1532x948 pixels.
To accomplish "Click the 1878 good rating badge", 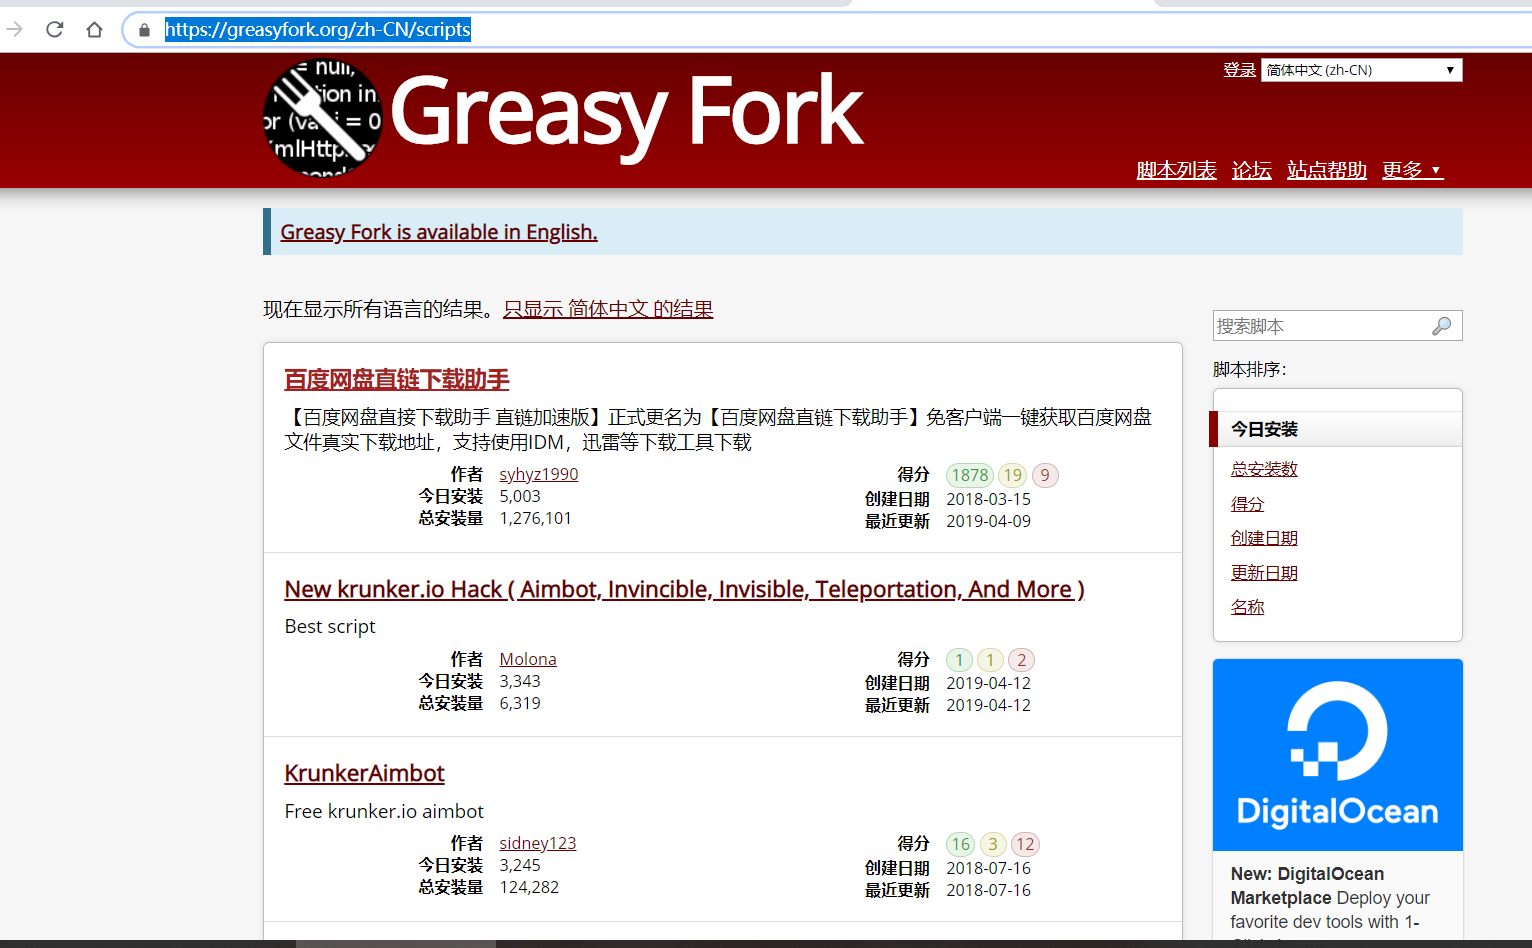I will tap(970, 475).
